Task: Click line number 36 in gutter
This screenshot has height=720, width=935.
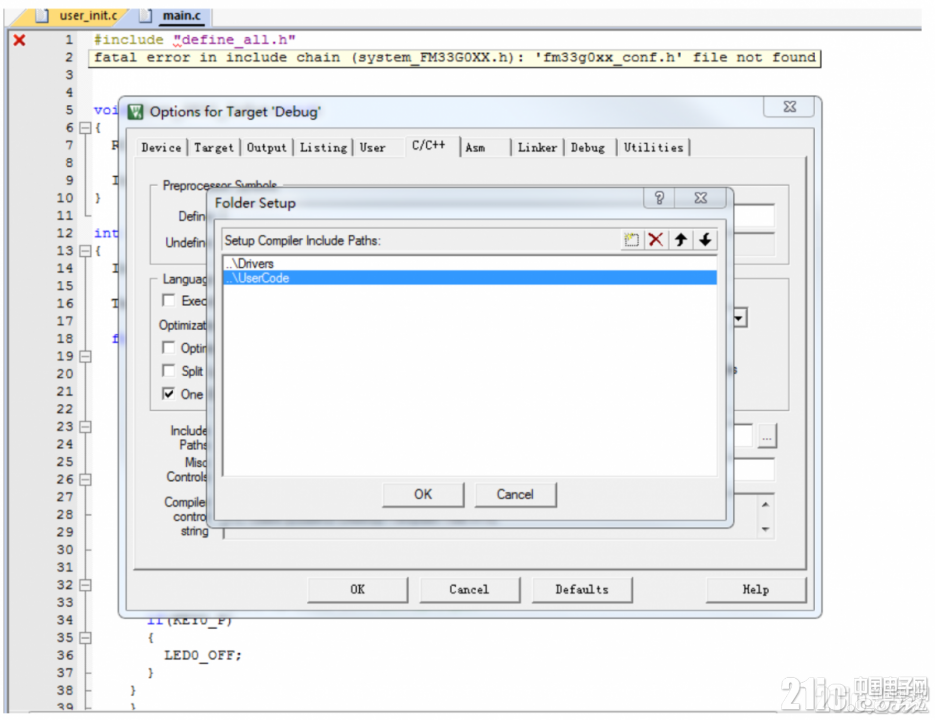Action: pos(65,655)
